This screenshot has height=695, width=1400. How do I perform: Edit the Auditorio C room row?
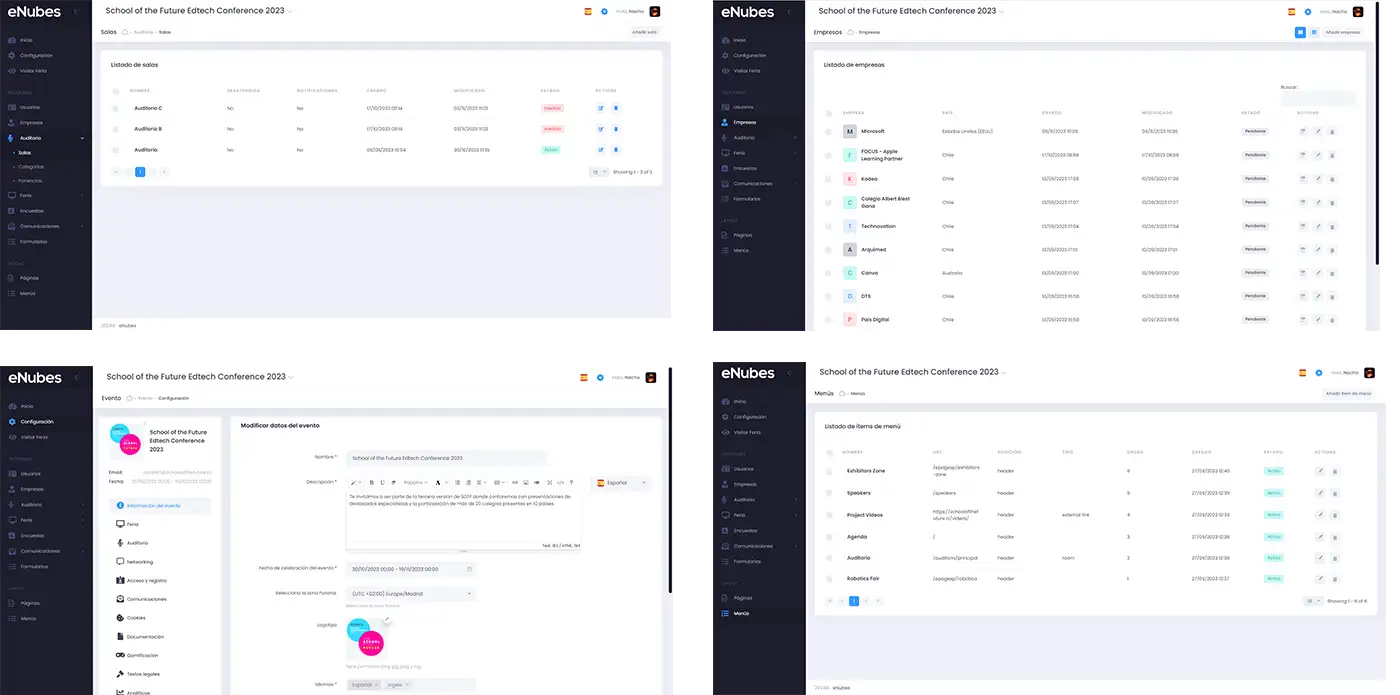point(601,108)
